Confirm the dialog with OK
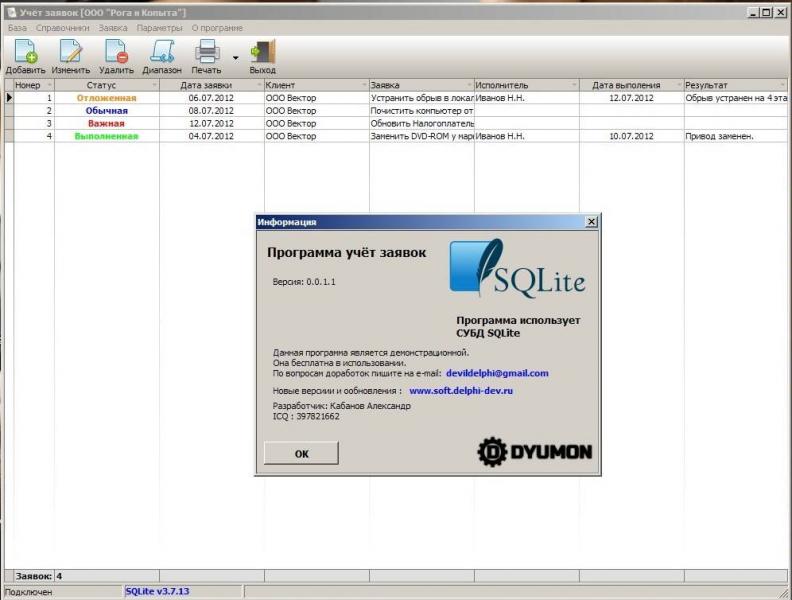792x600 pixels. pos(301,453)
